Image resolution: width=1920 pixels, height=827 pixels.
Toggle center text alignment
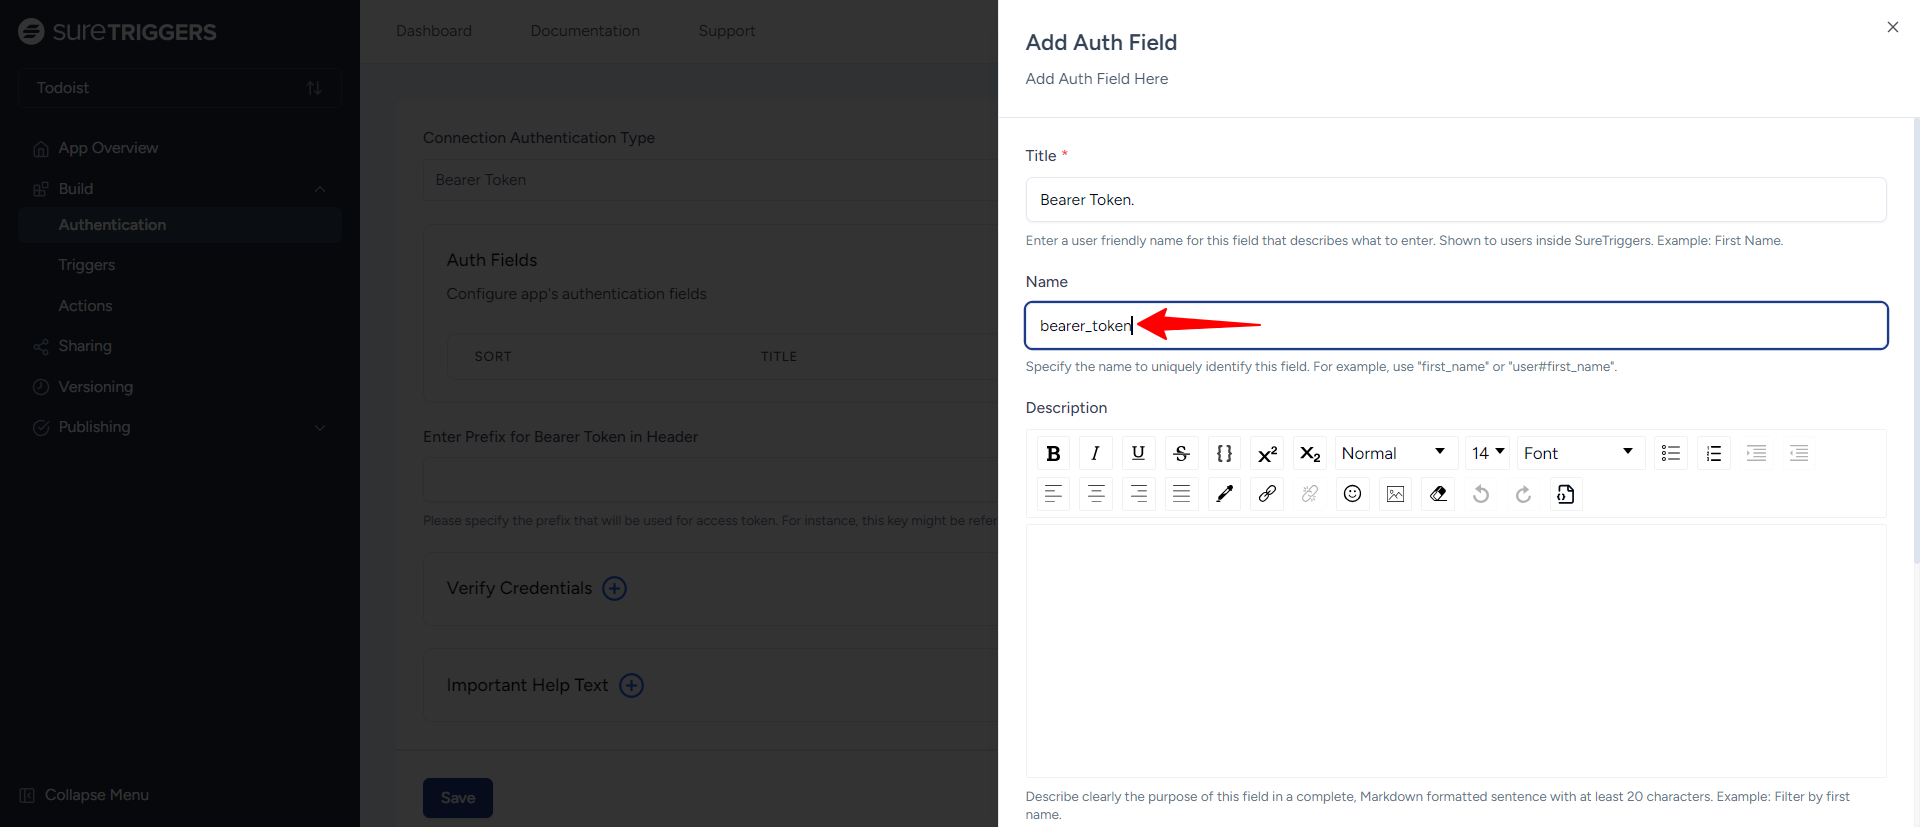pyautogui.click(x=1096, y=494)
